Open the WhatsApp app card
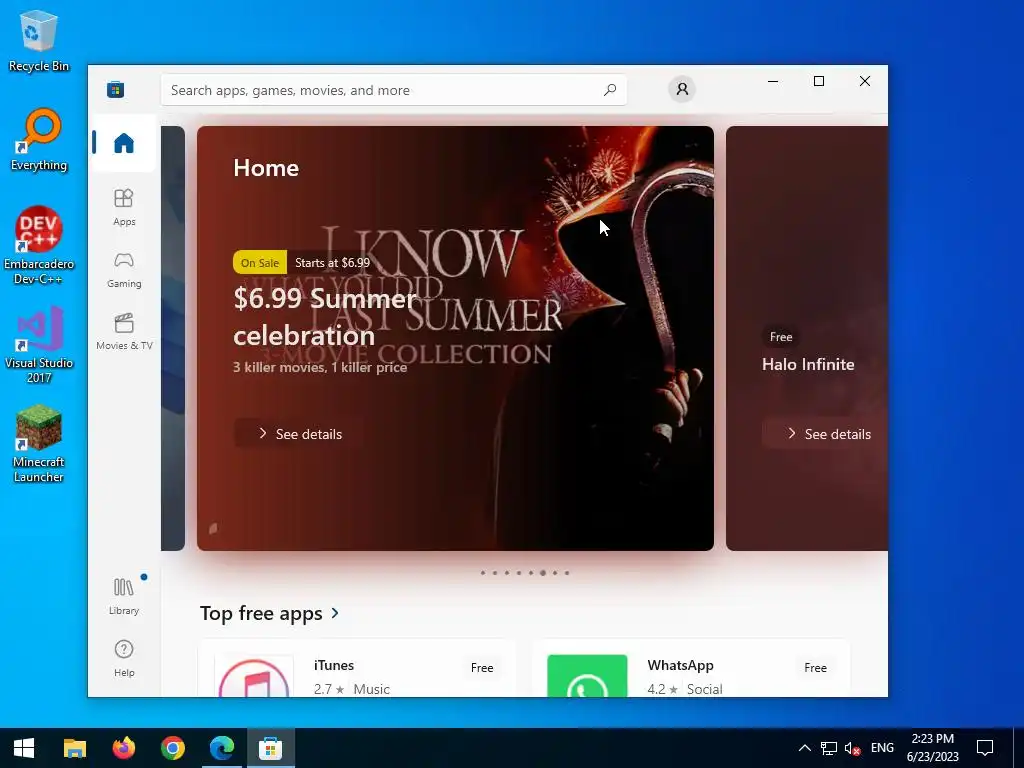The image size is (1024, 768). (691, 669)
